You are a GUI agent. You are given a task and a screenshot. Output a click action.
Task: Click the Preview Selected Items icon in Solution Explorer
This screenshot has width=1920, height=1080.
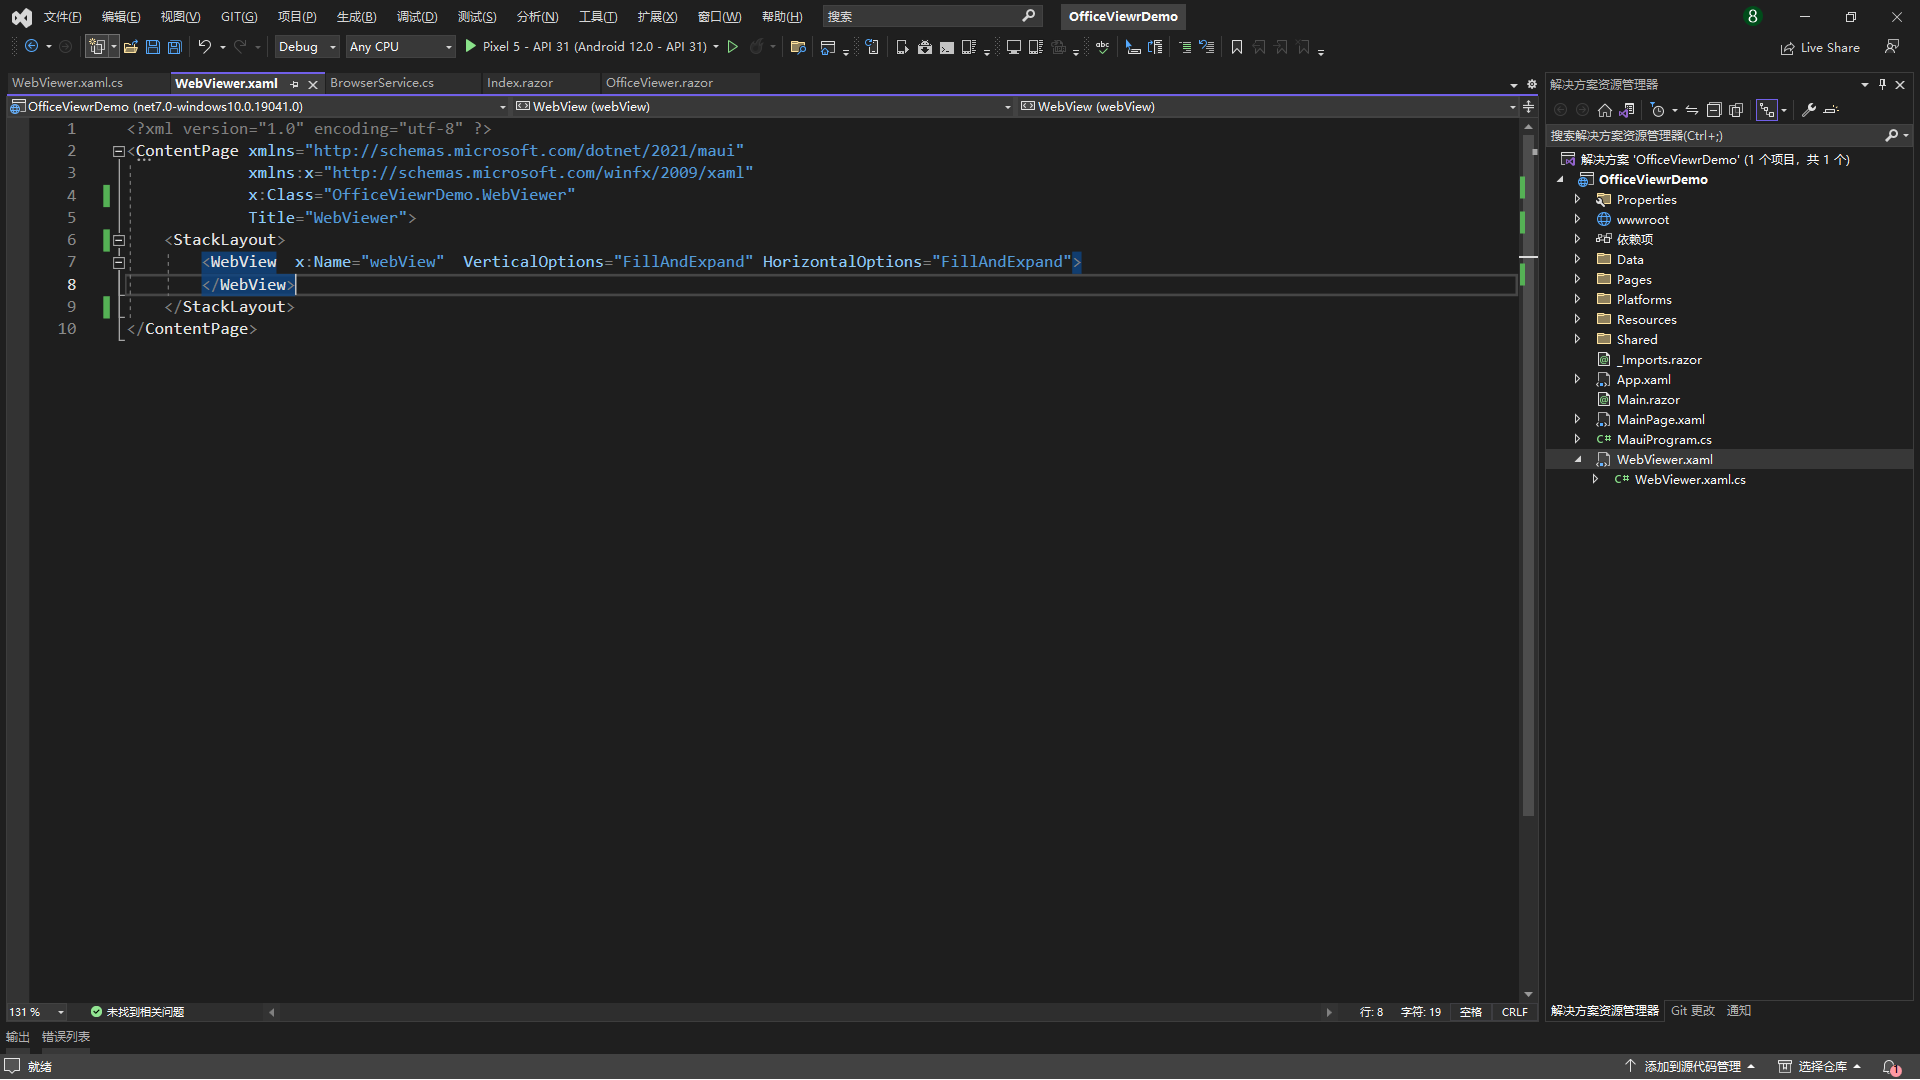pos(1831,110)
